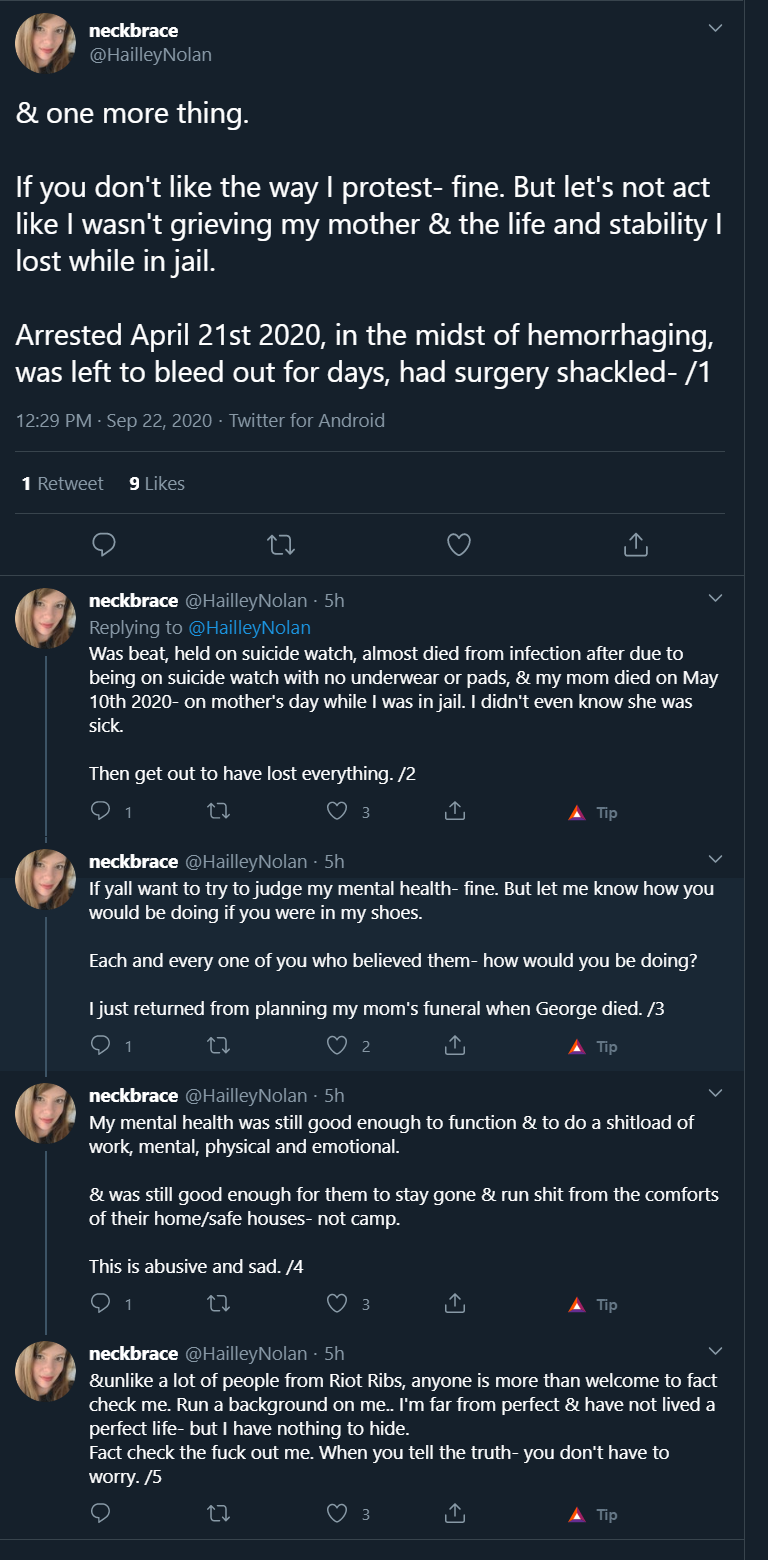View the 9 Likes list
Viewport: 768px width, 1560px height.
(x=157, y=483)
